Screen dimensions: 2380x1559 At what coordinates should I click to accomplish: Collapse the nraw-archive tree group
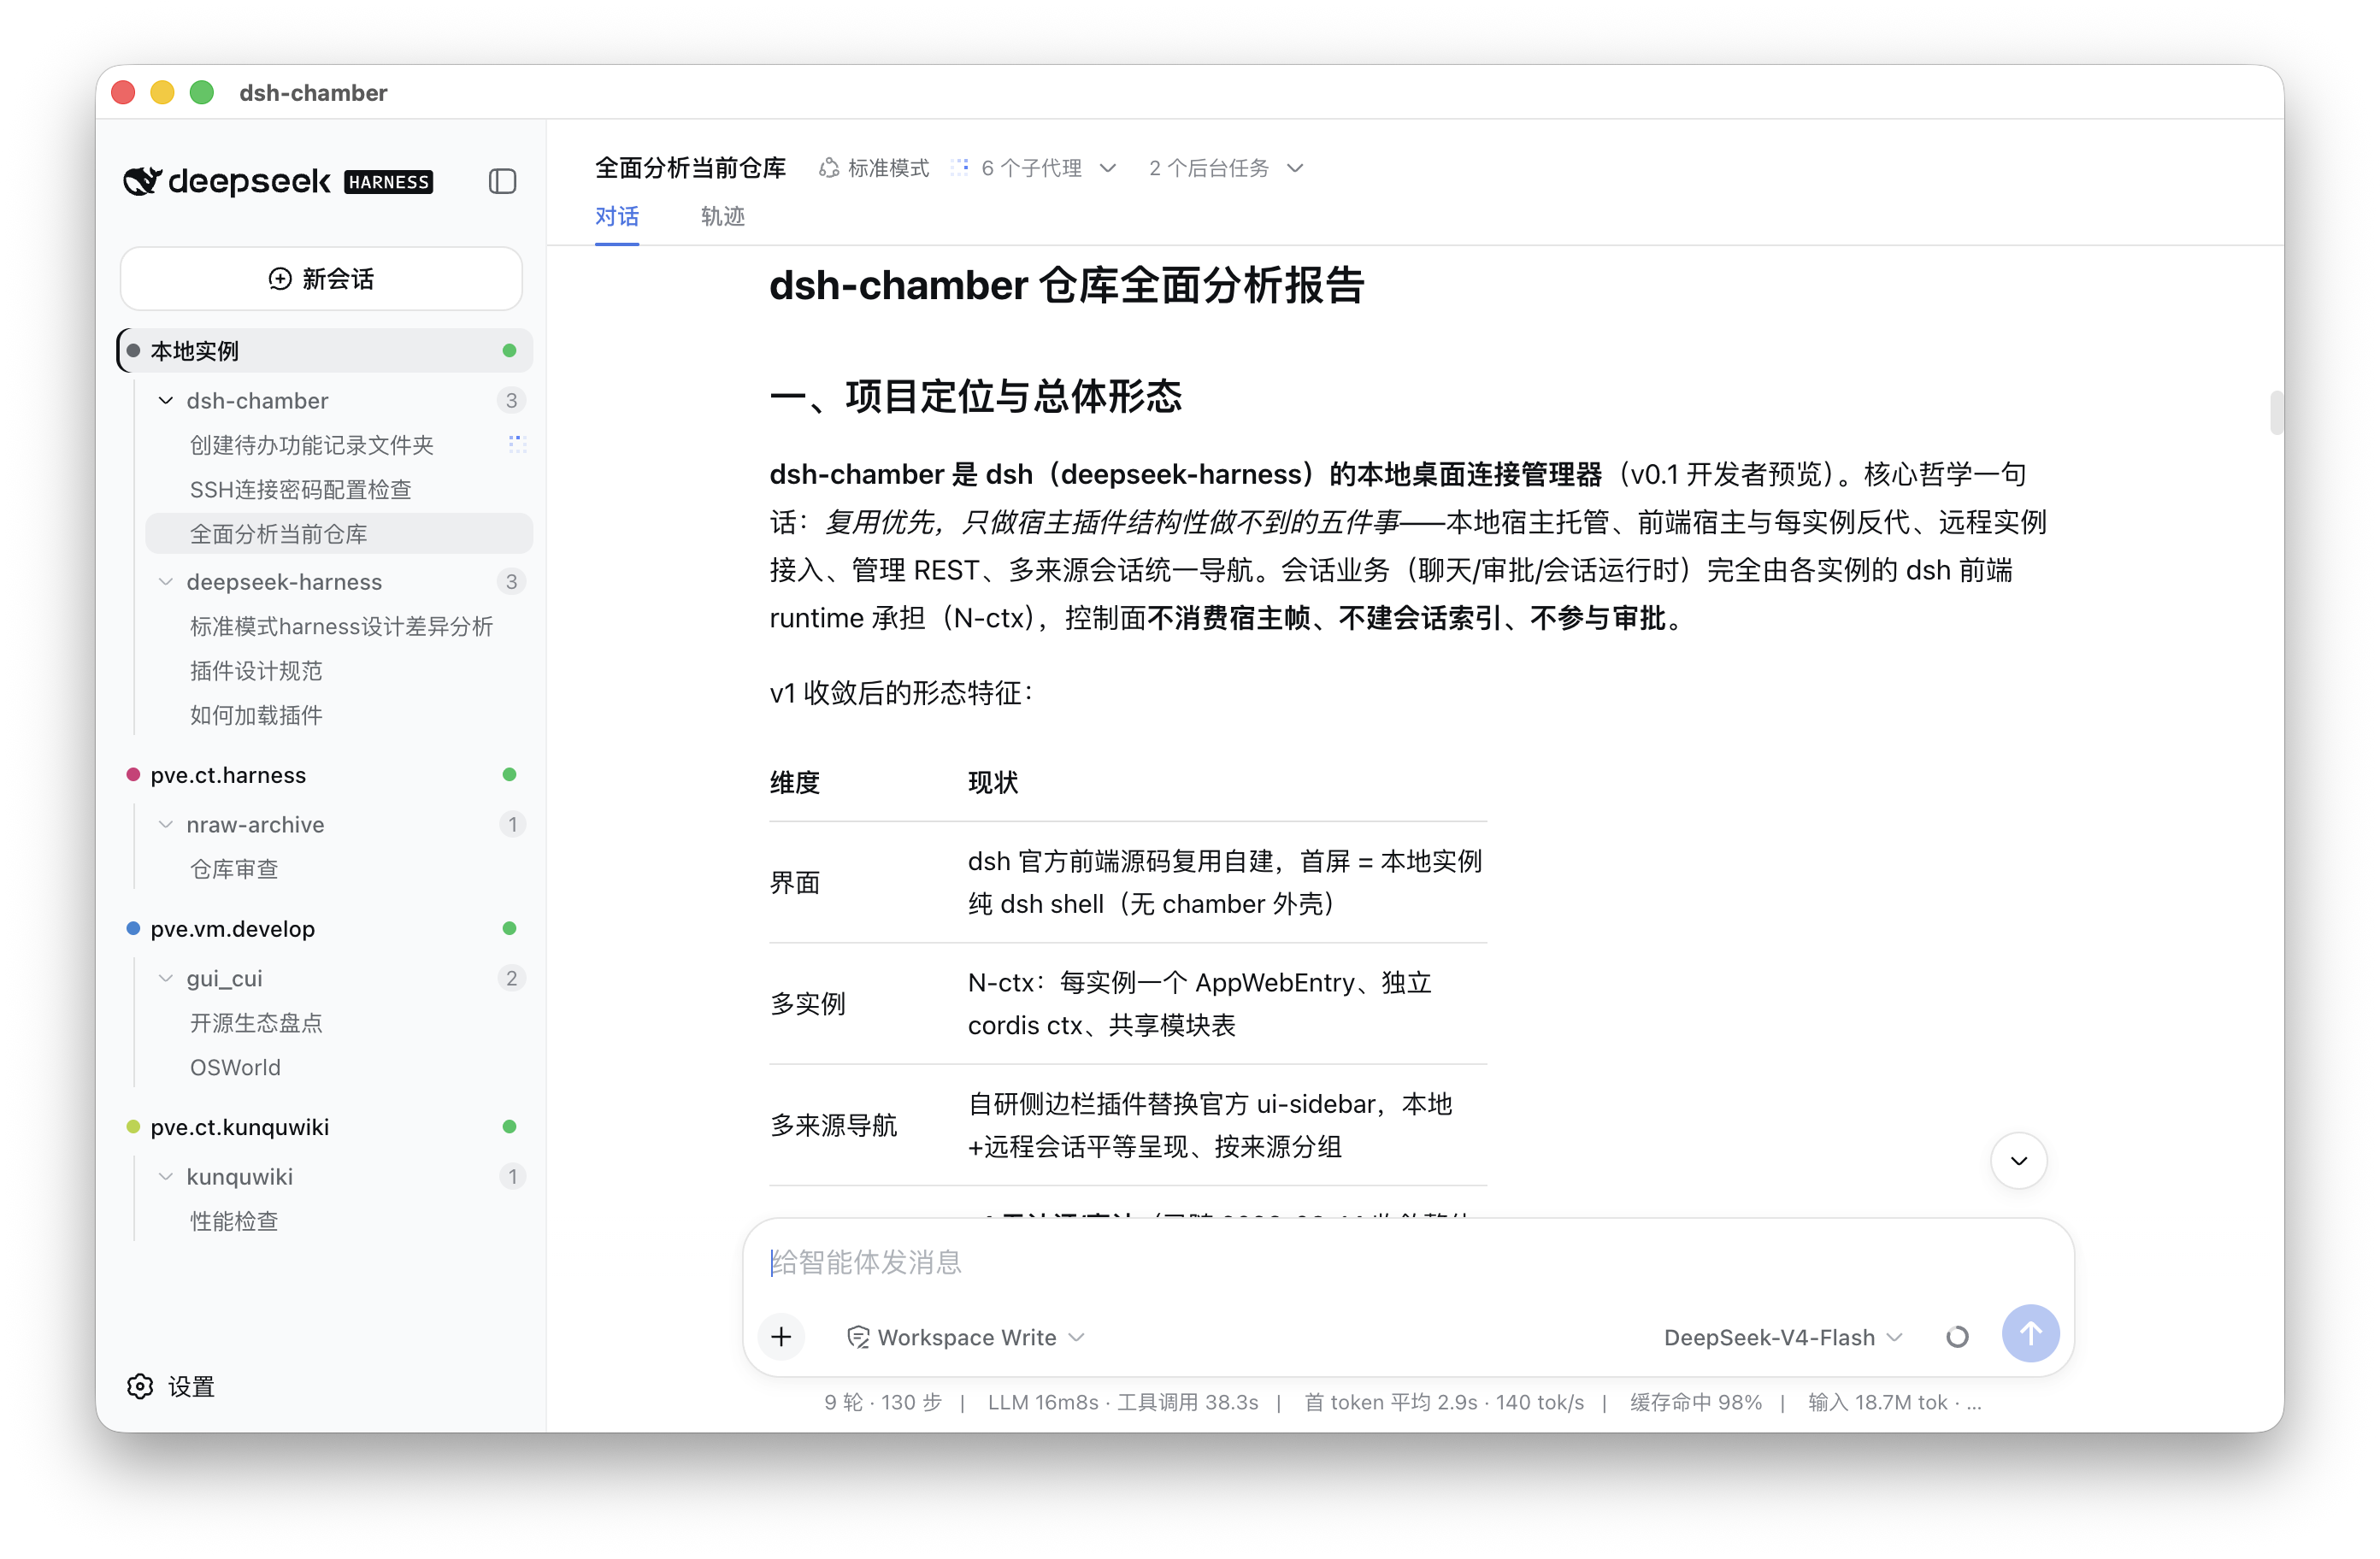[x=166, y=825]
